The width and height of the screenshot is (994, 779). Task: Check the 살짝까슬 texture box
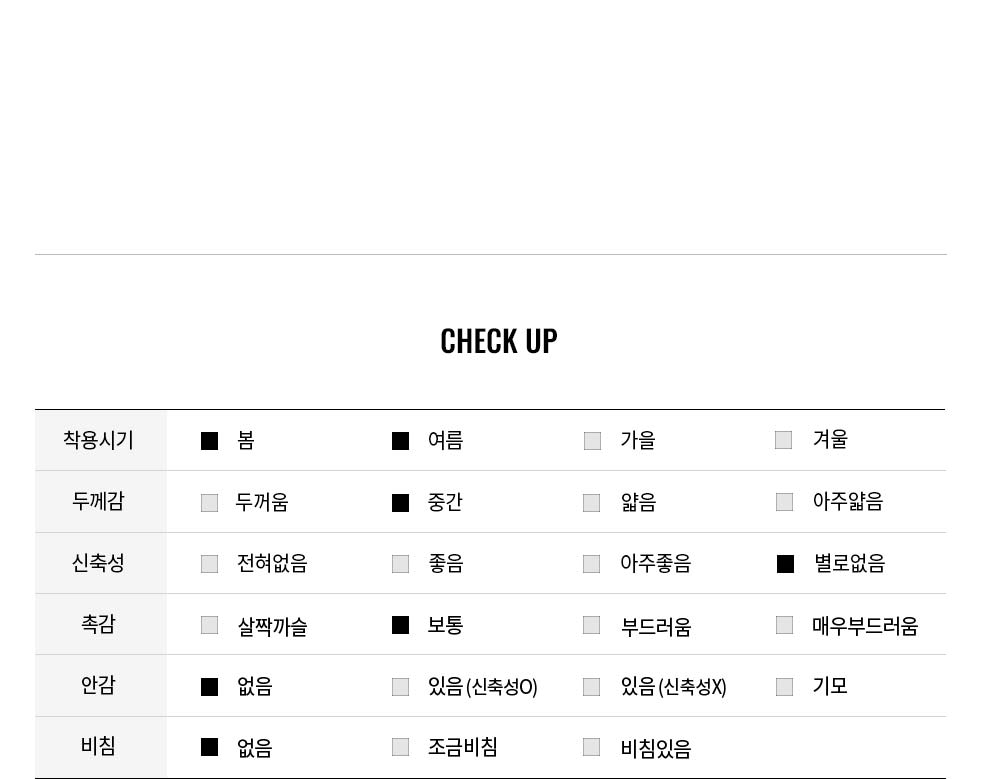pyautogui.click(x=209, y=625)
